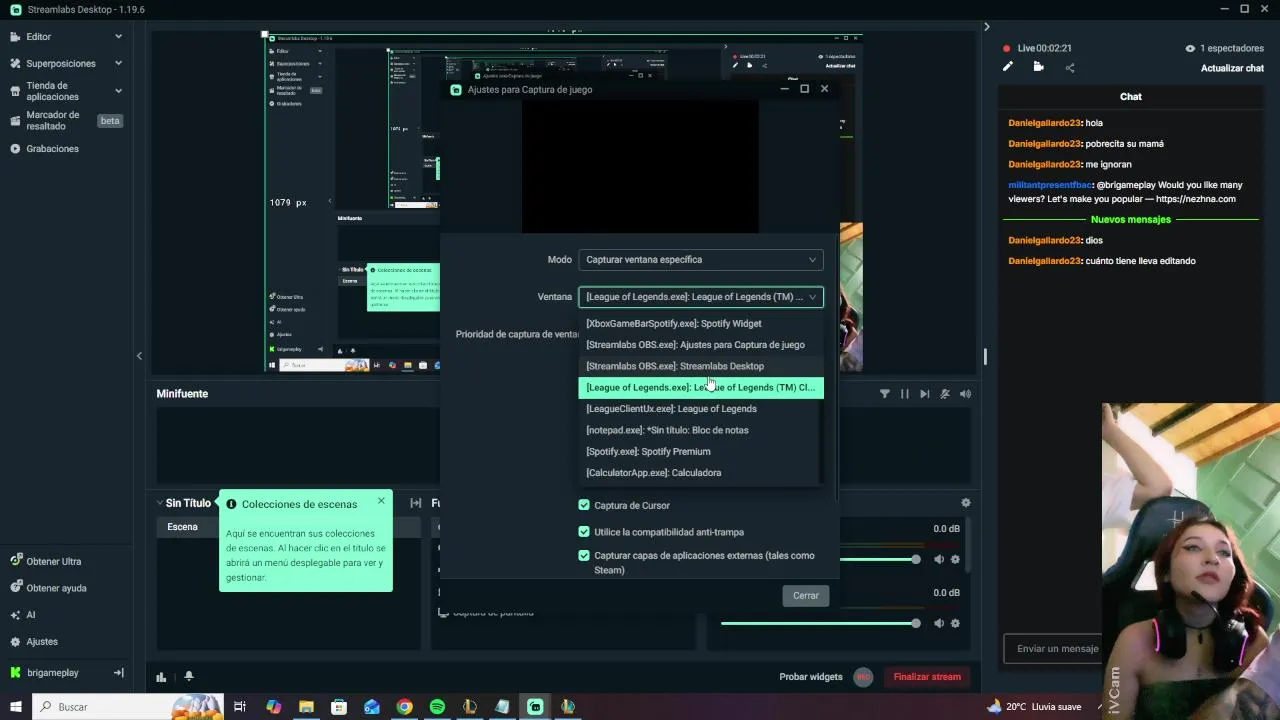This screenshot has height=720, width=1280.
Task: Mute the second mixer audio source
Action: tap(938, 624)
